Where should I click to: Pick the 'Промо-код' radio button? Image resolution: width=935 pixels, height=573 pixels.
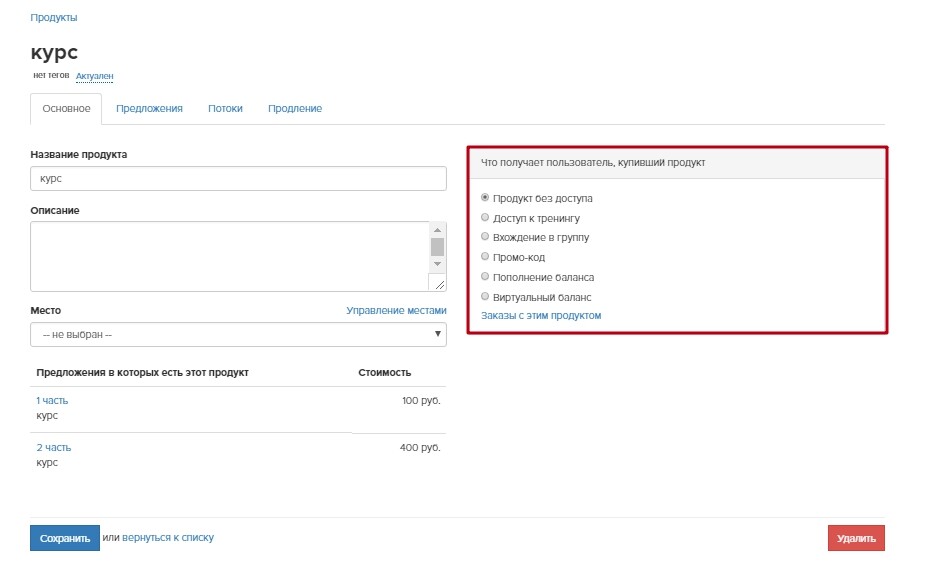pos(485,256)
